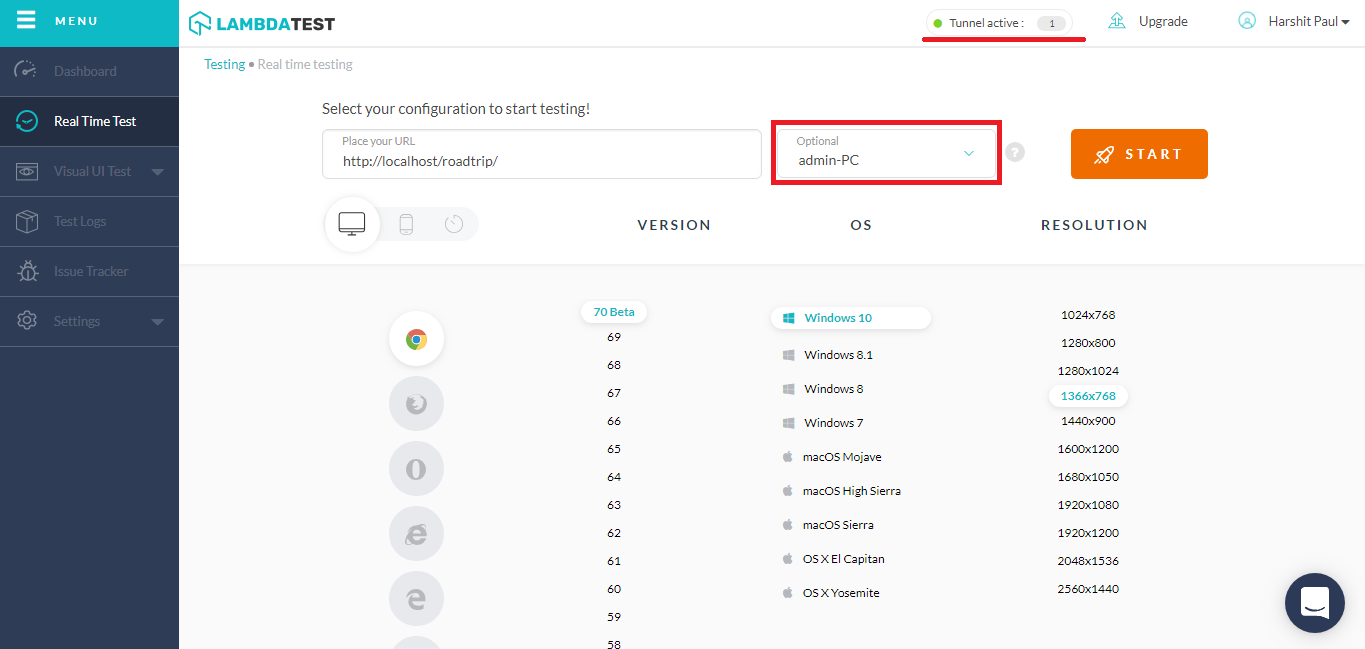Click the help question mark icon
The width and height of the screenshot is (1365, 649).
click(x=1015, y=153)
